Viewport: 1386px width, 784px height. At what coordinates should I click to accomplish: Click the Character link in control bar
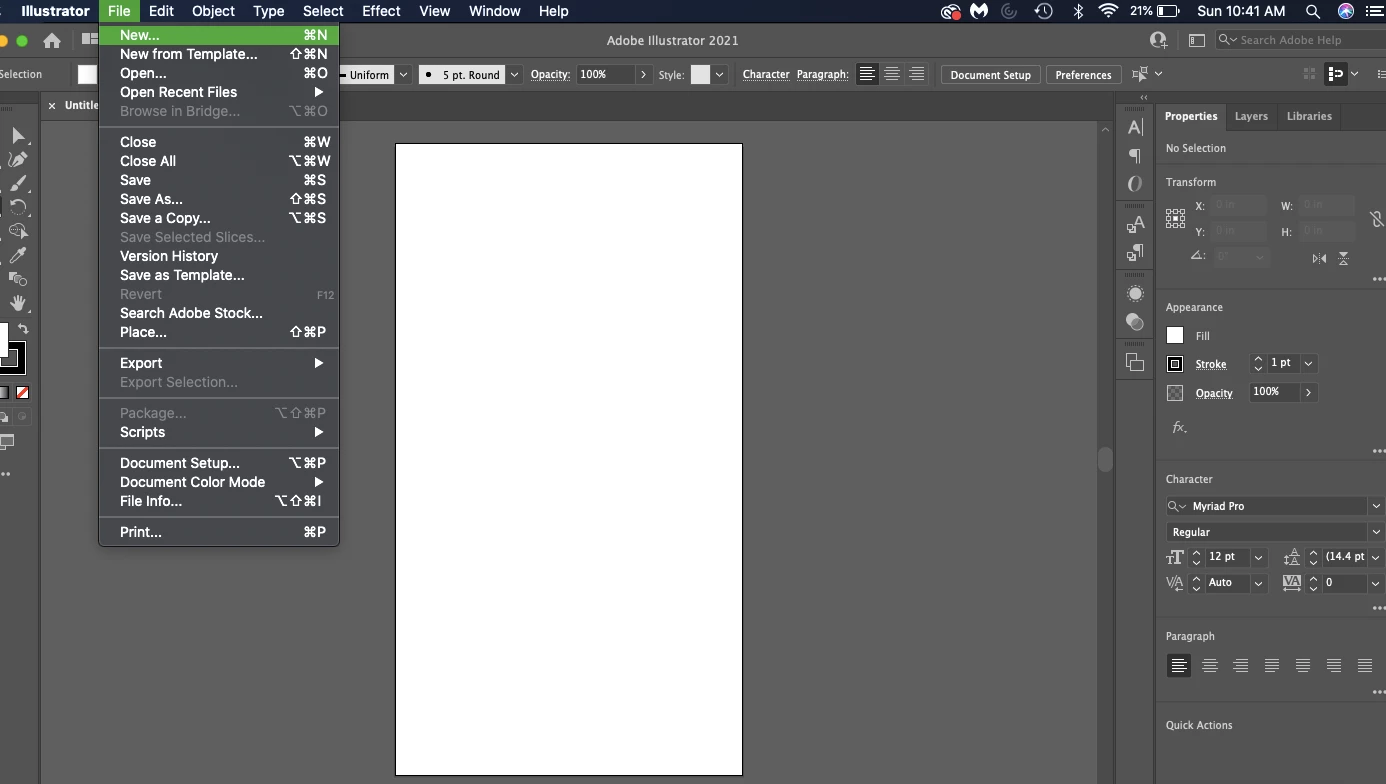pos(766,74)
